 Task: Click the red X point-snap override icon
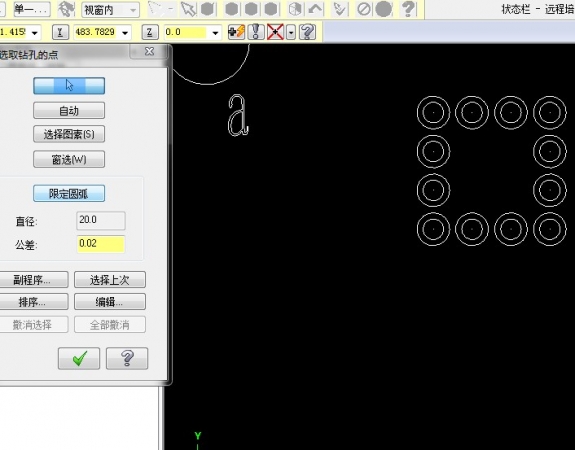pos(275,32)
